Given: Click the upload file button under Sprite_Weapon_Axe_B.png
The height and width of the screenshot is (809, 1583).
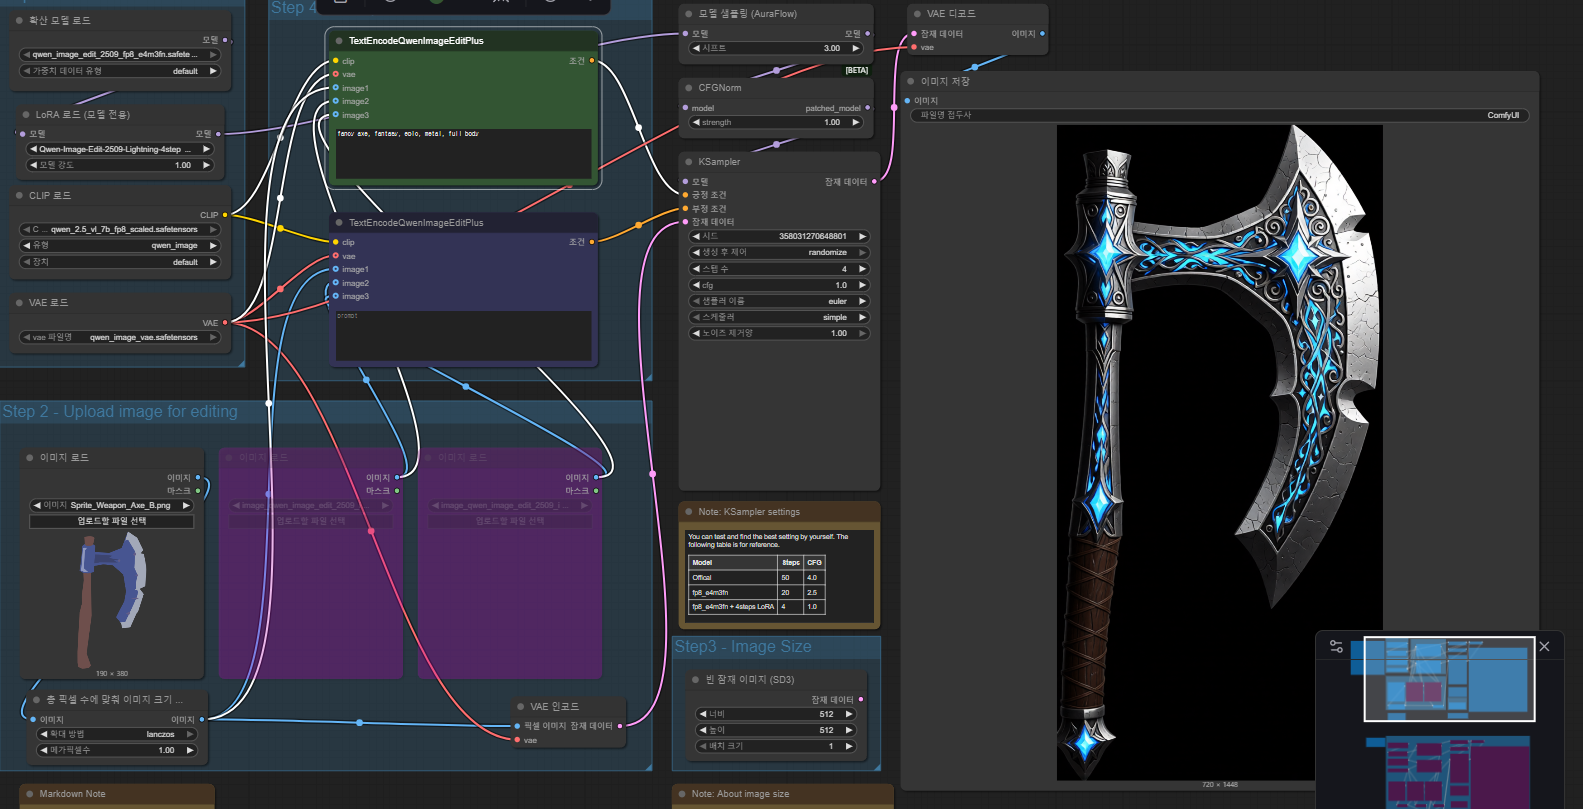Looking at the screenshot, I should [x=112, y=521].
